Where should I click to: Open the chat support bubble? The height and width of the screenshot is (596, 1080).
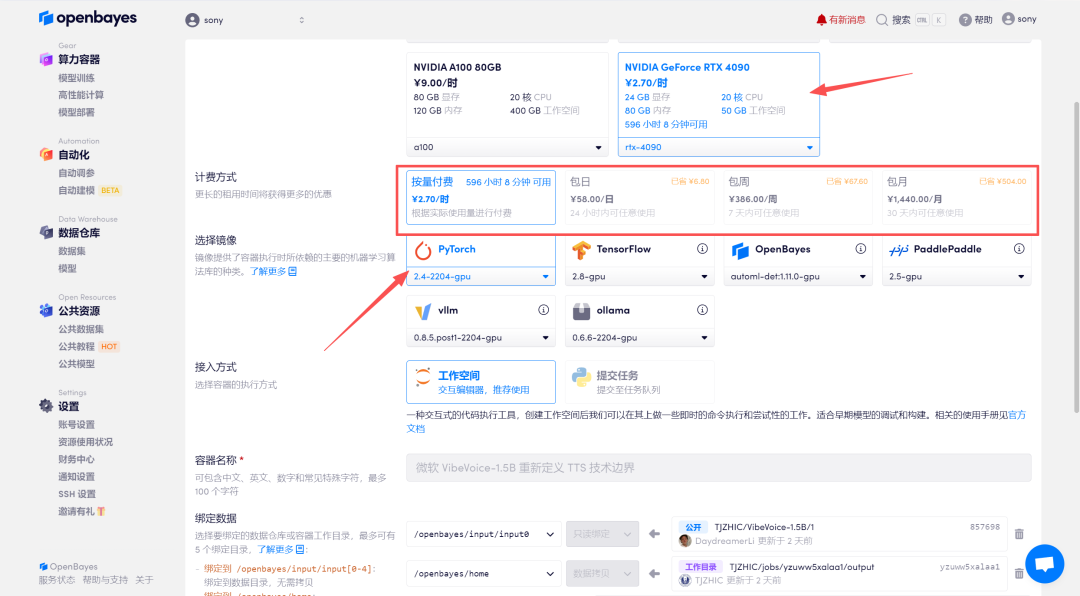point(1044,563)
